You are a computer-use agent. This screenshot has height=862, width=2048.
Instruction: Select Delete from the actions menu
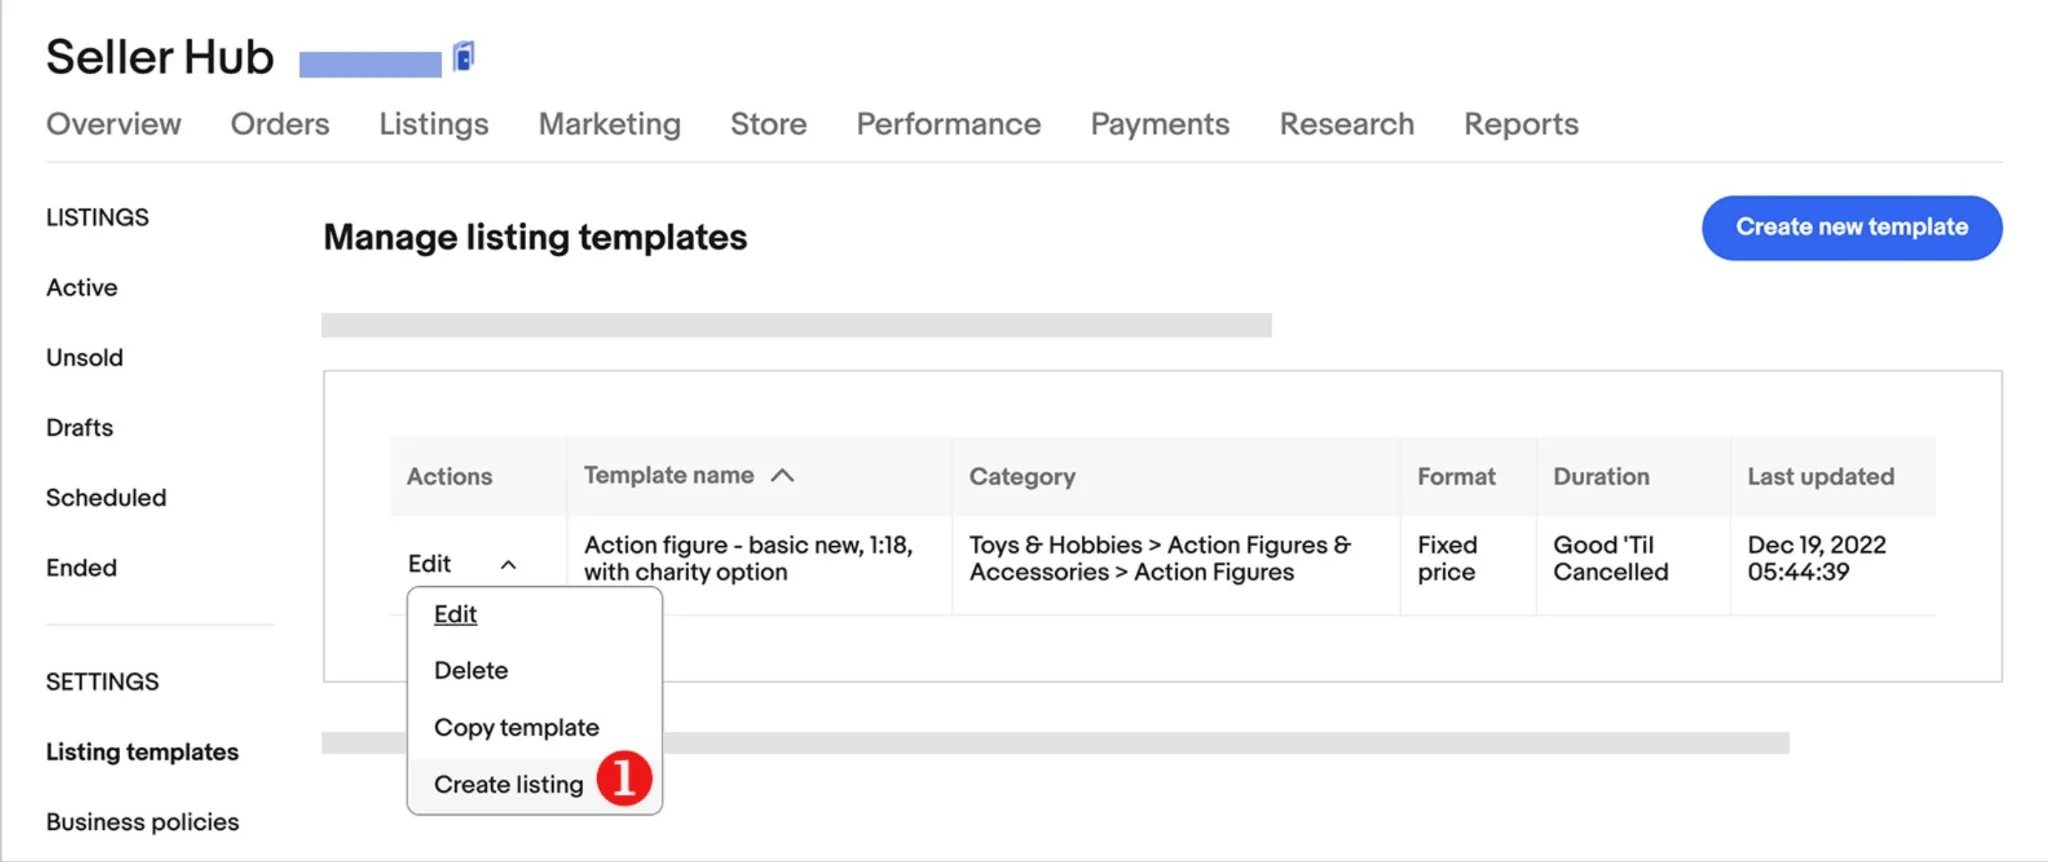click(x=471, y=670)
